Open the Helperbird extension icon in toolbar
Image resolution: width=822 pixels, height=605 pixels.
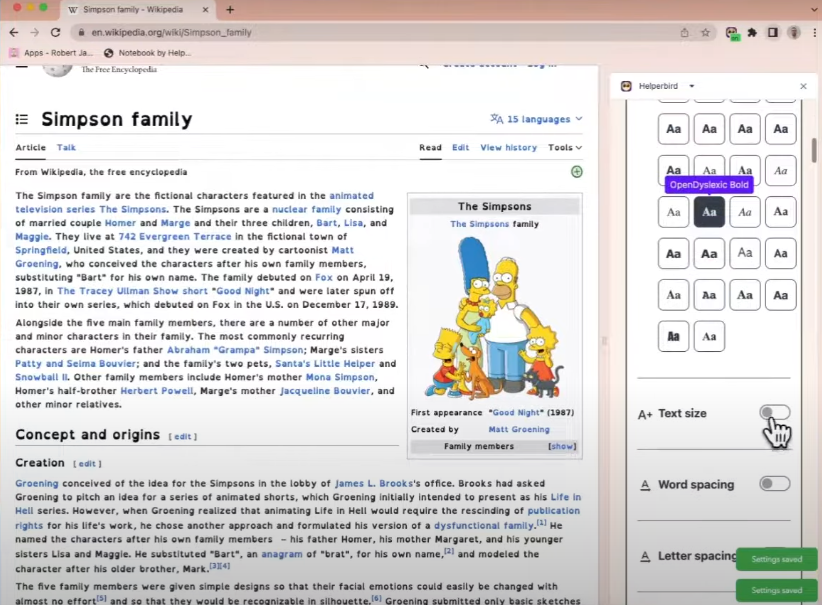(x=732, y=33)
